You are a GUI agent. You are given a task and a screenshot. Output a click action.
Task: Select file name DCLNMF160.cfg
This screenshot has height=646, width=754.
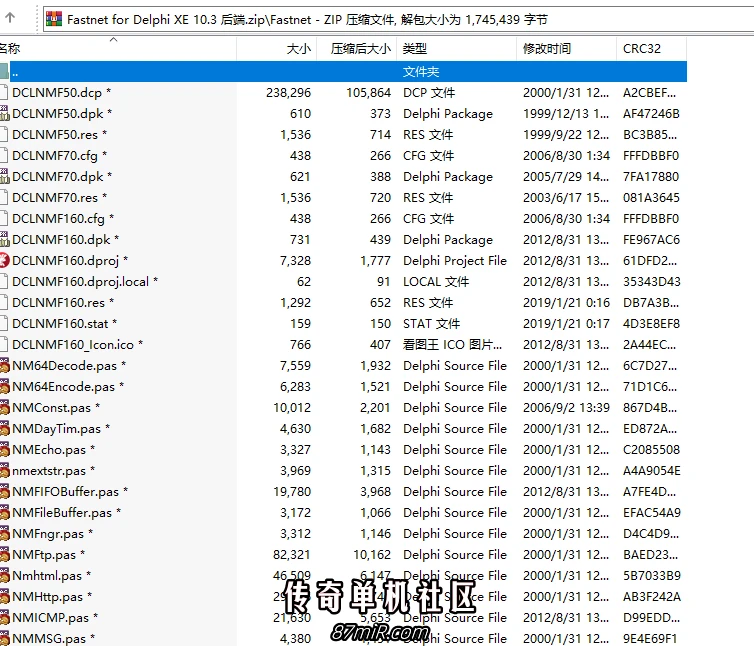pyautogui.click(x=63, y=219)
